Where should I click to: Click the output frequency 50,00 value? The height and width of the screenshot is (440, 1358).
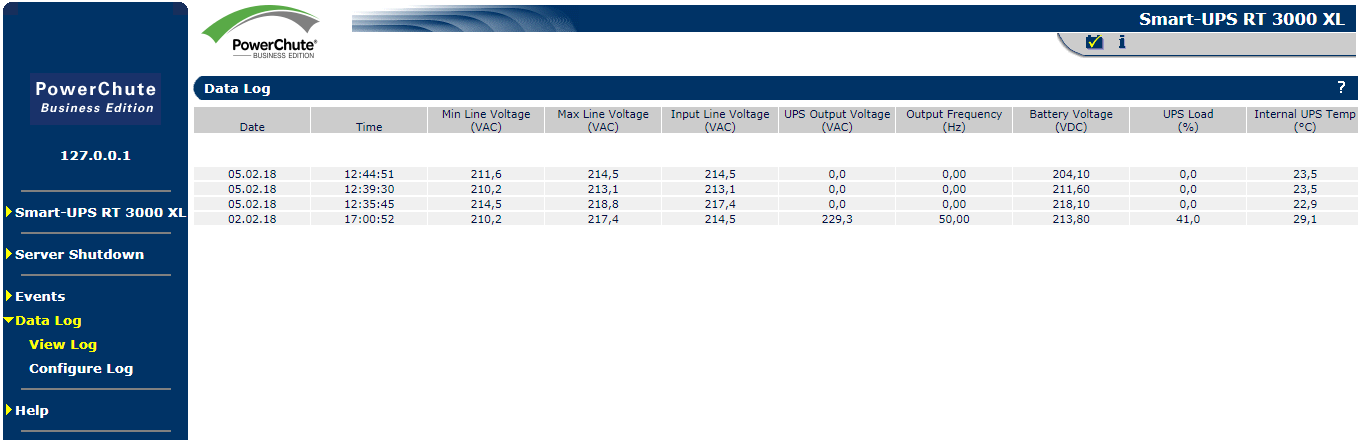click(954, 219)
